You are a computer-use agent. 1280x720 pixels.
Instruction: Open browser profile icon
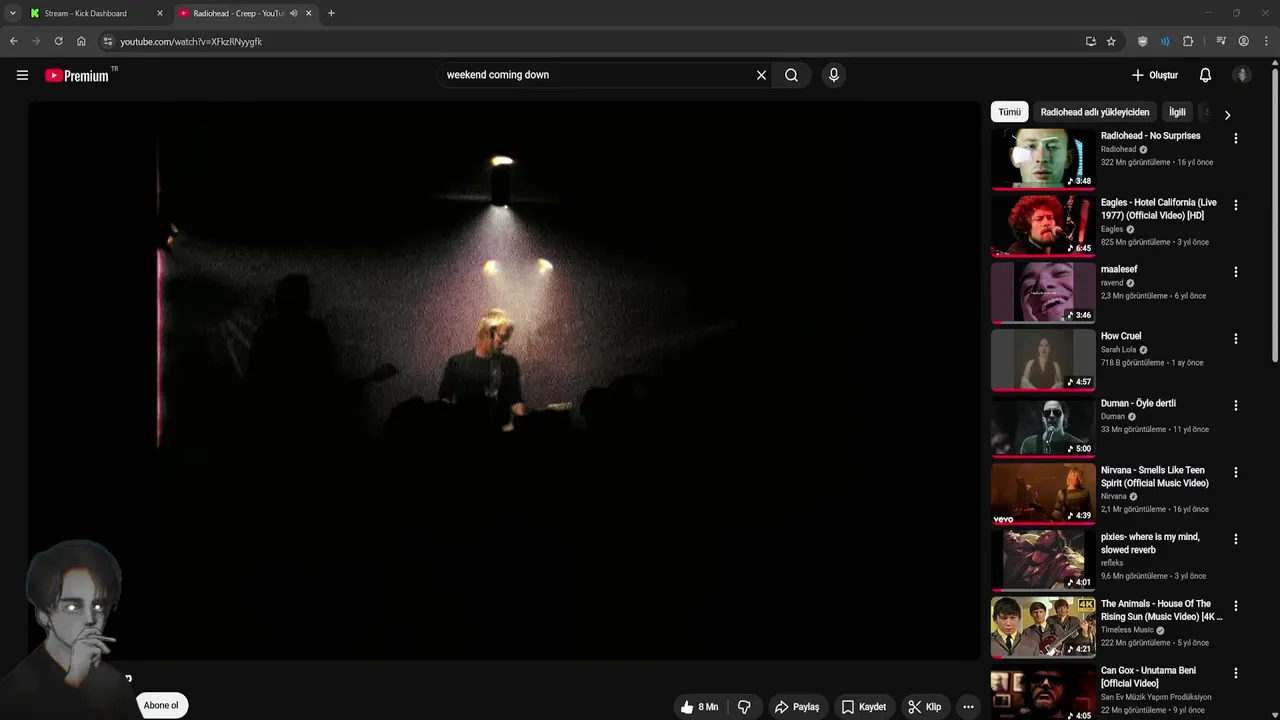[1244, 41]
